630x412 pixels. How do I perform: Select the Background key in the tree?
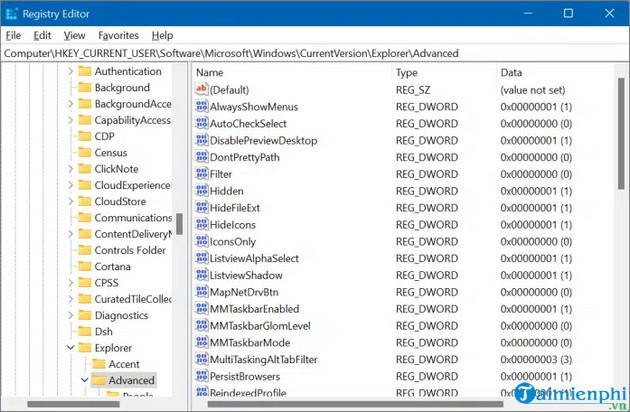coord(122,88)
